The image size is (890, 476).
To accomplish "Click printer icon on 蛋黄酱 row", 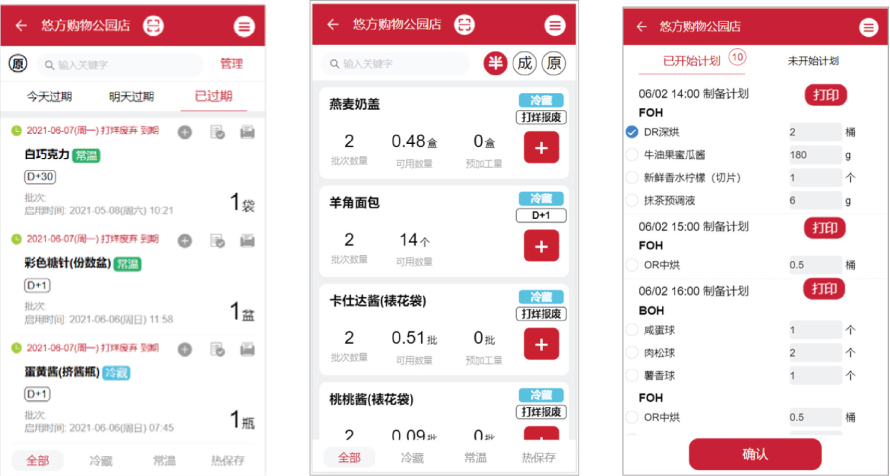I will 247,349.
